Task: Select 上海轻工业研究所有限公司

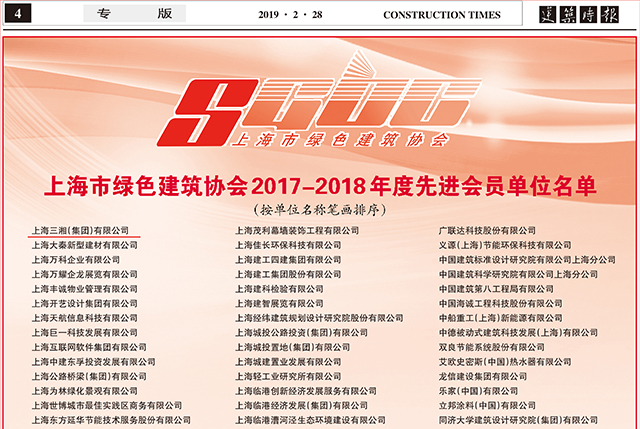Action: [x=288, y=376]
